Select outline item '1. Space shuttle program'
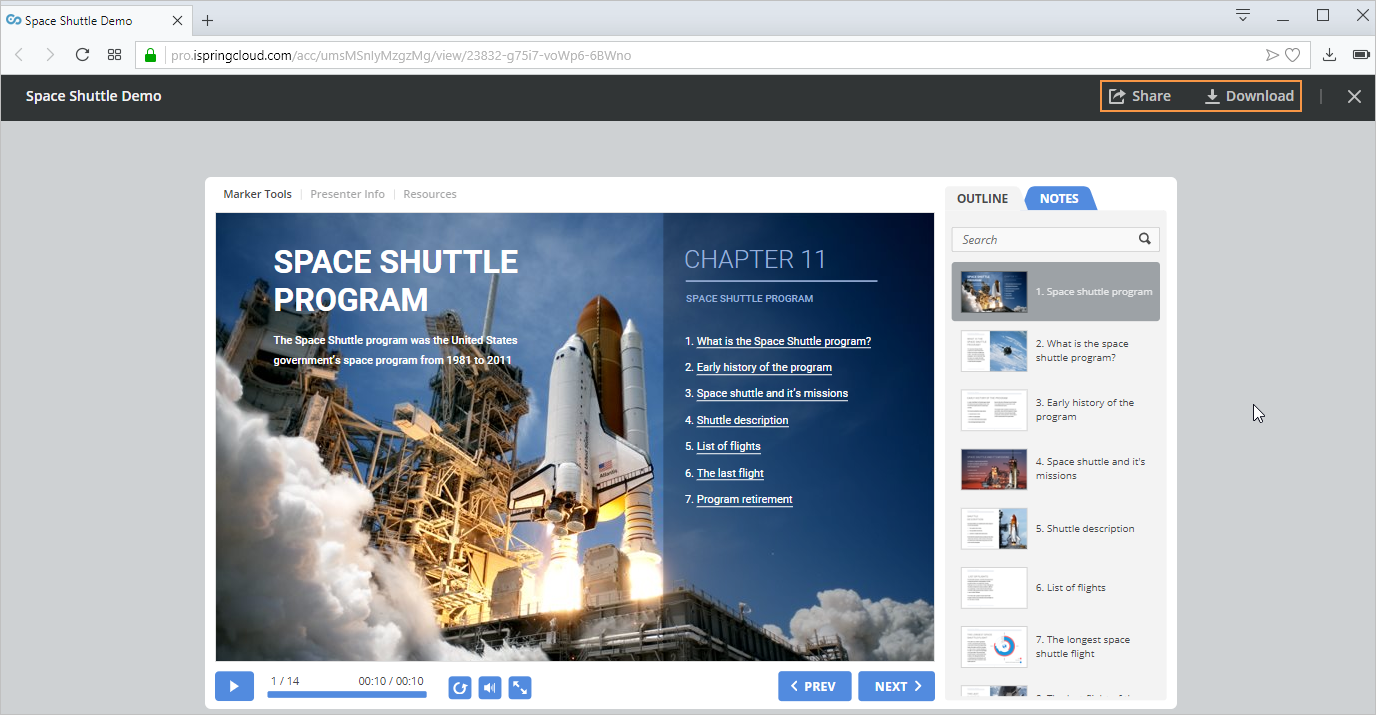 pyautogui.click(x=1056, y=292)
